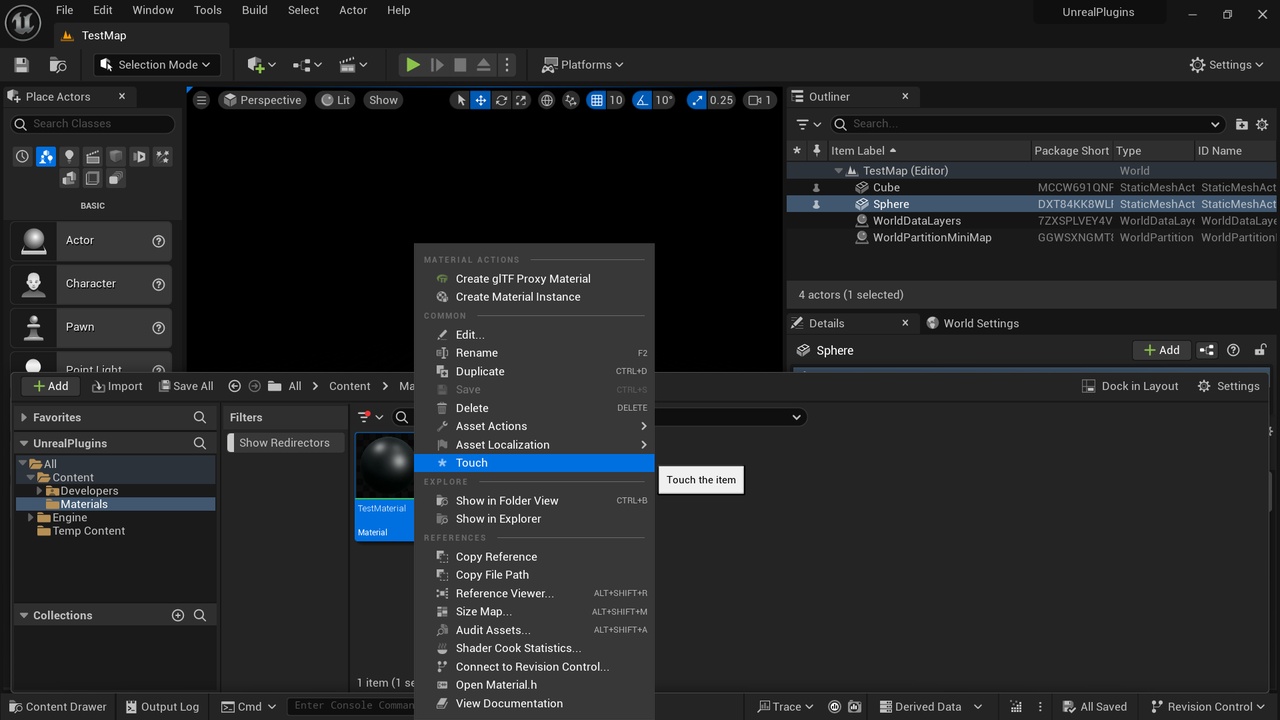Viewport: 1280px width, 720px height.
Task: Choose Touch in the context menu
Action: 534,463
